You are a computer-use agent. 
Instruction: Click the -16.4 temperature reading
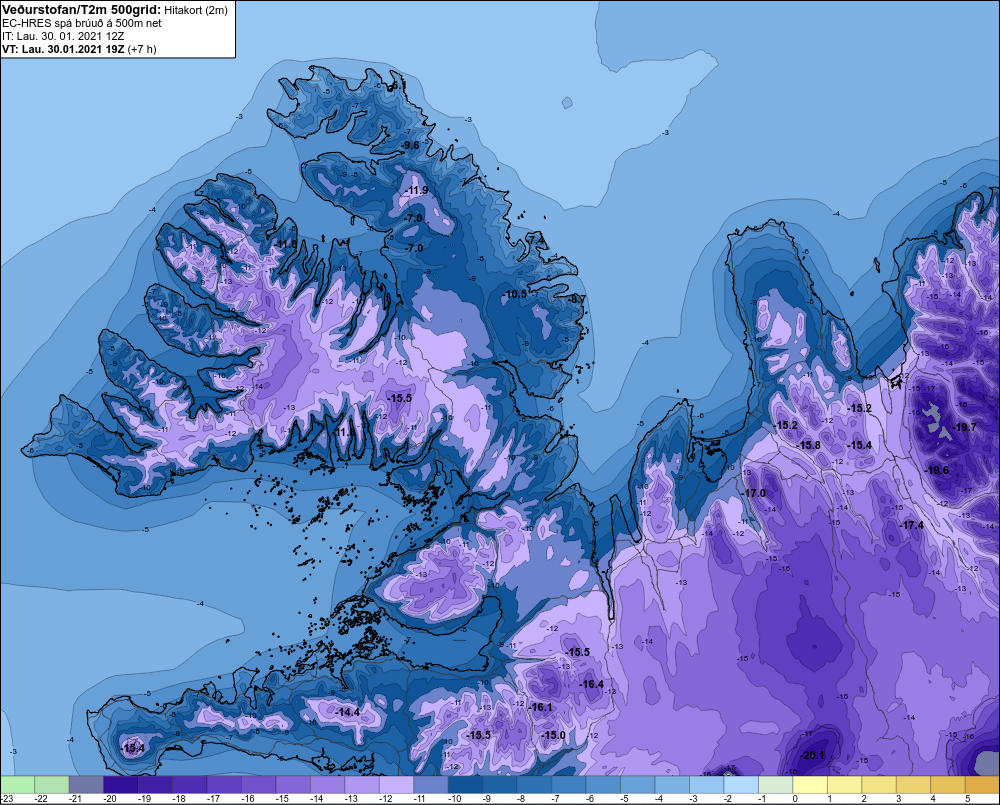pyautogui.click(x=591, y=684)
